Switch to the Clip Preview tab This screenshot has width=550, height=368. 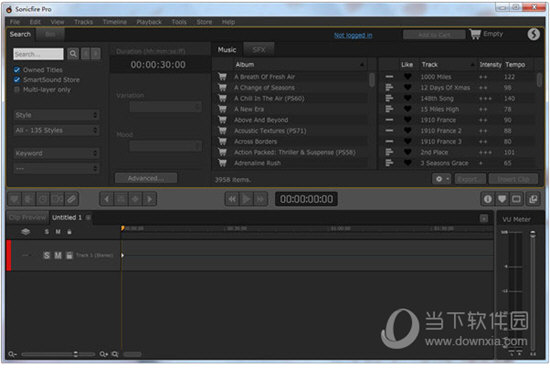(x=27, y=218)
